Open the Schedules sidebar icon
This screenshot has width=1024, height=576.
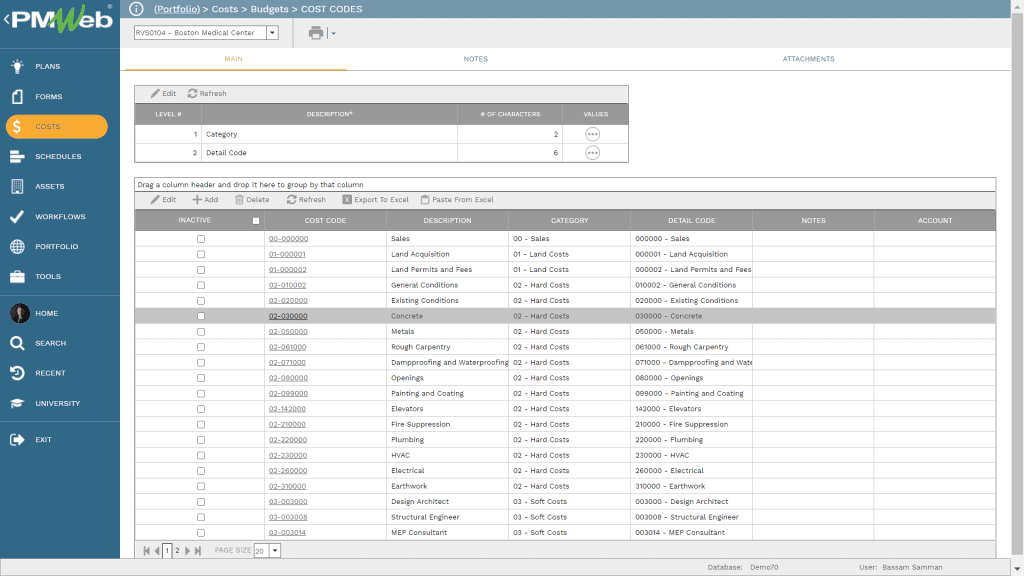click(x=18, y=156)
